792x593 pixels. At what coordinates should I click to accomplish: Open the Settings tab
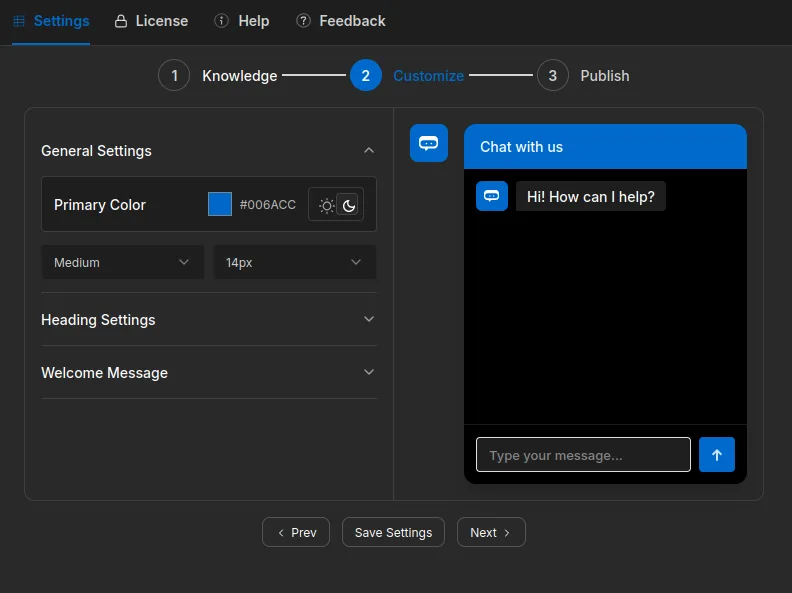(51, 21)
